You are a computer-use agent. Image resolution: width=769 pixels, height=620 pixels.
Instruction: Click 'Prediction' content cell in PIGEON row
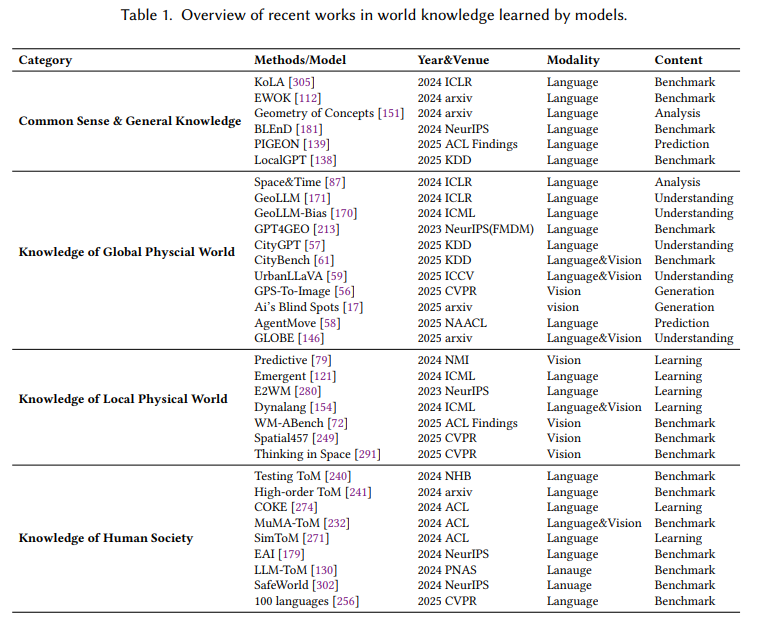tap(681, 144)
